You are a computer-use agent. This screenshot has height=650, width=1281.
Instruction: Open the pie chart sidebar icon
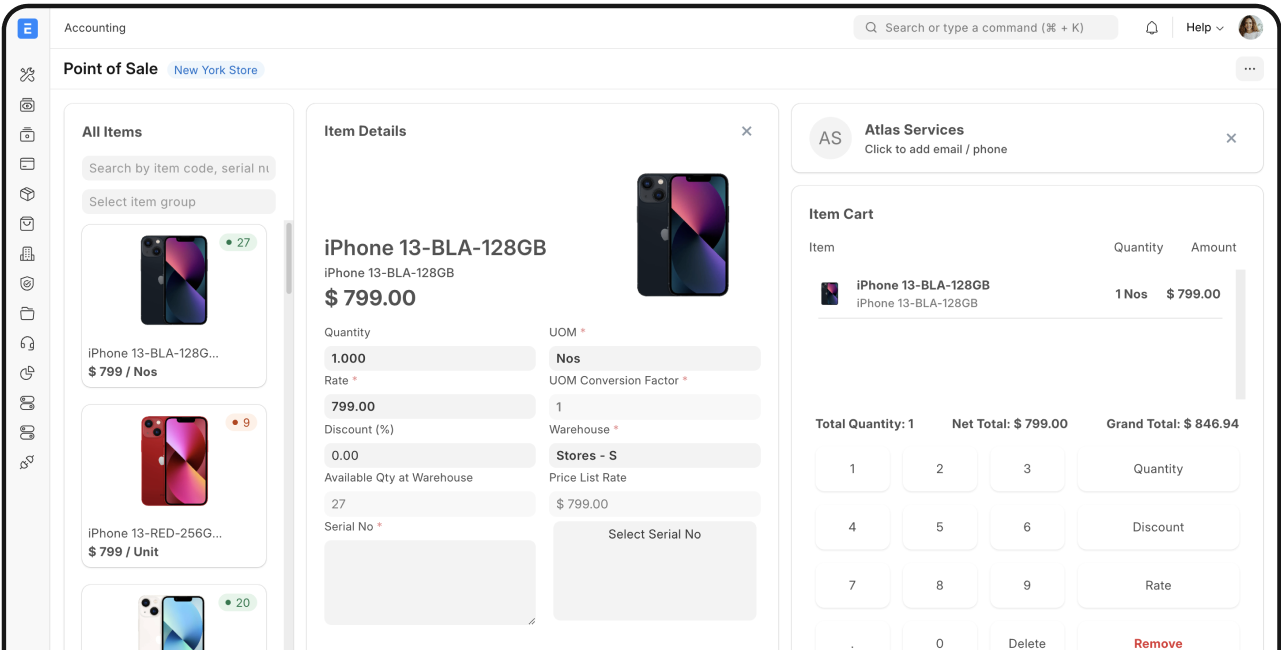pyautogui.click(x=27, y=373)
